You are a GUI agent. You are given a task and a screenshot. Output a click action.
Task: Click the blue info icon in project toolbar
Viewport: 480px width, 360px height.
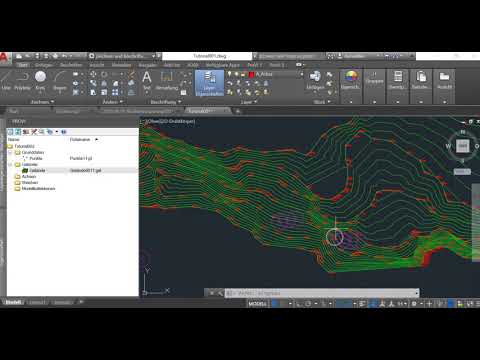coord(64,132)
